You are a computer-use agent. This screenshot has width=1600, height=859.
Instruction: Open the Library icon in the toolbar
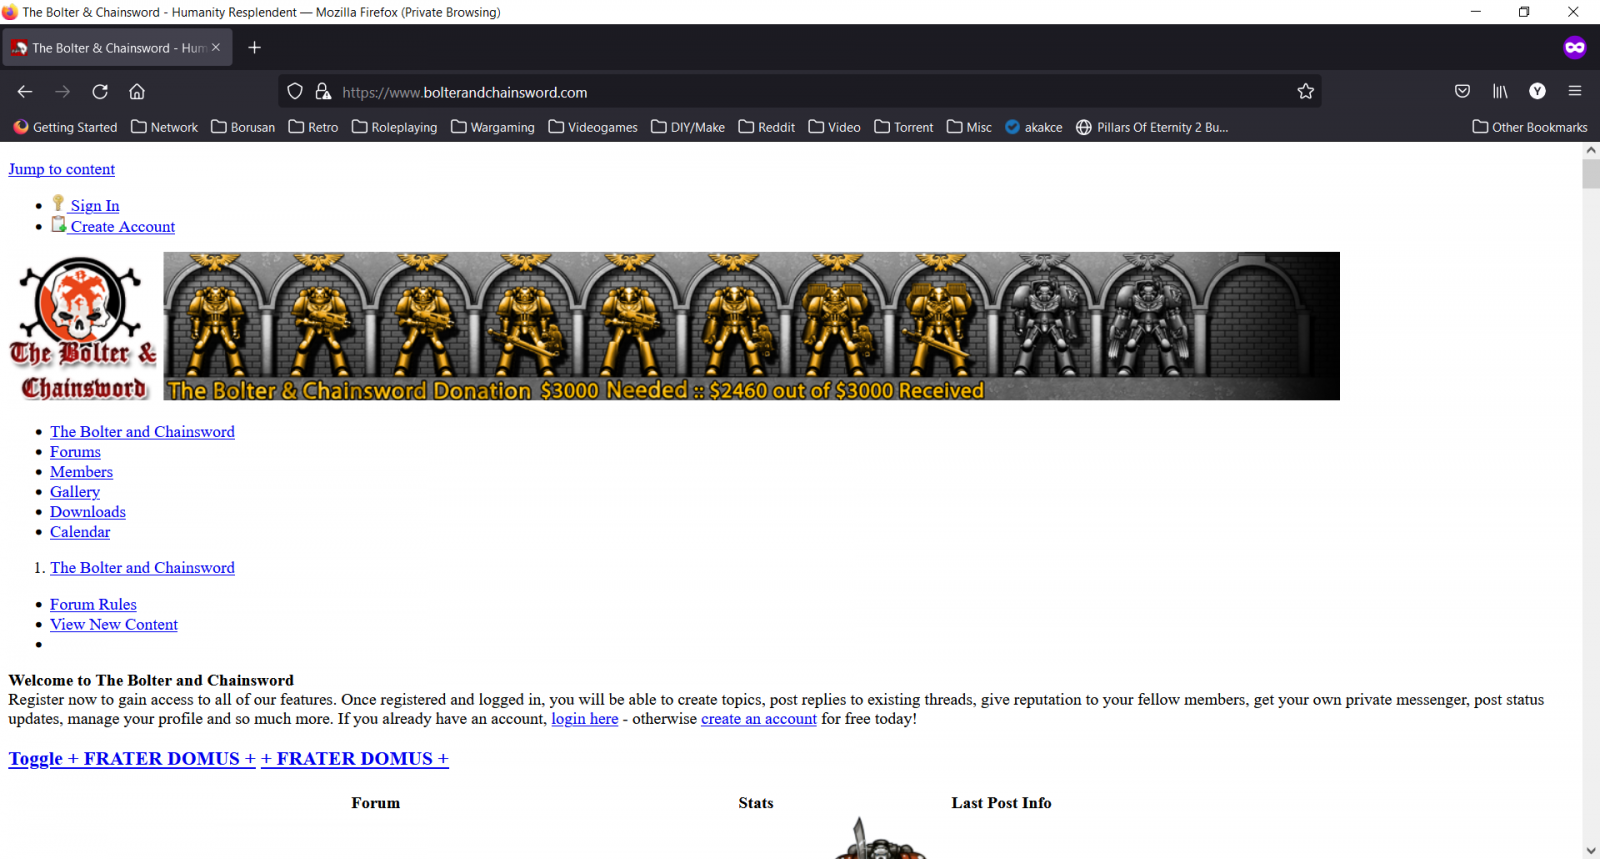1500,92
